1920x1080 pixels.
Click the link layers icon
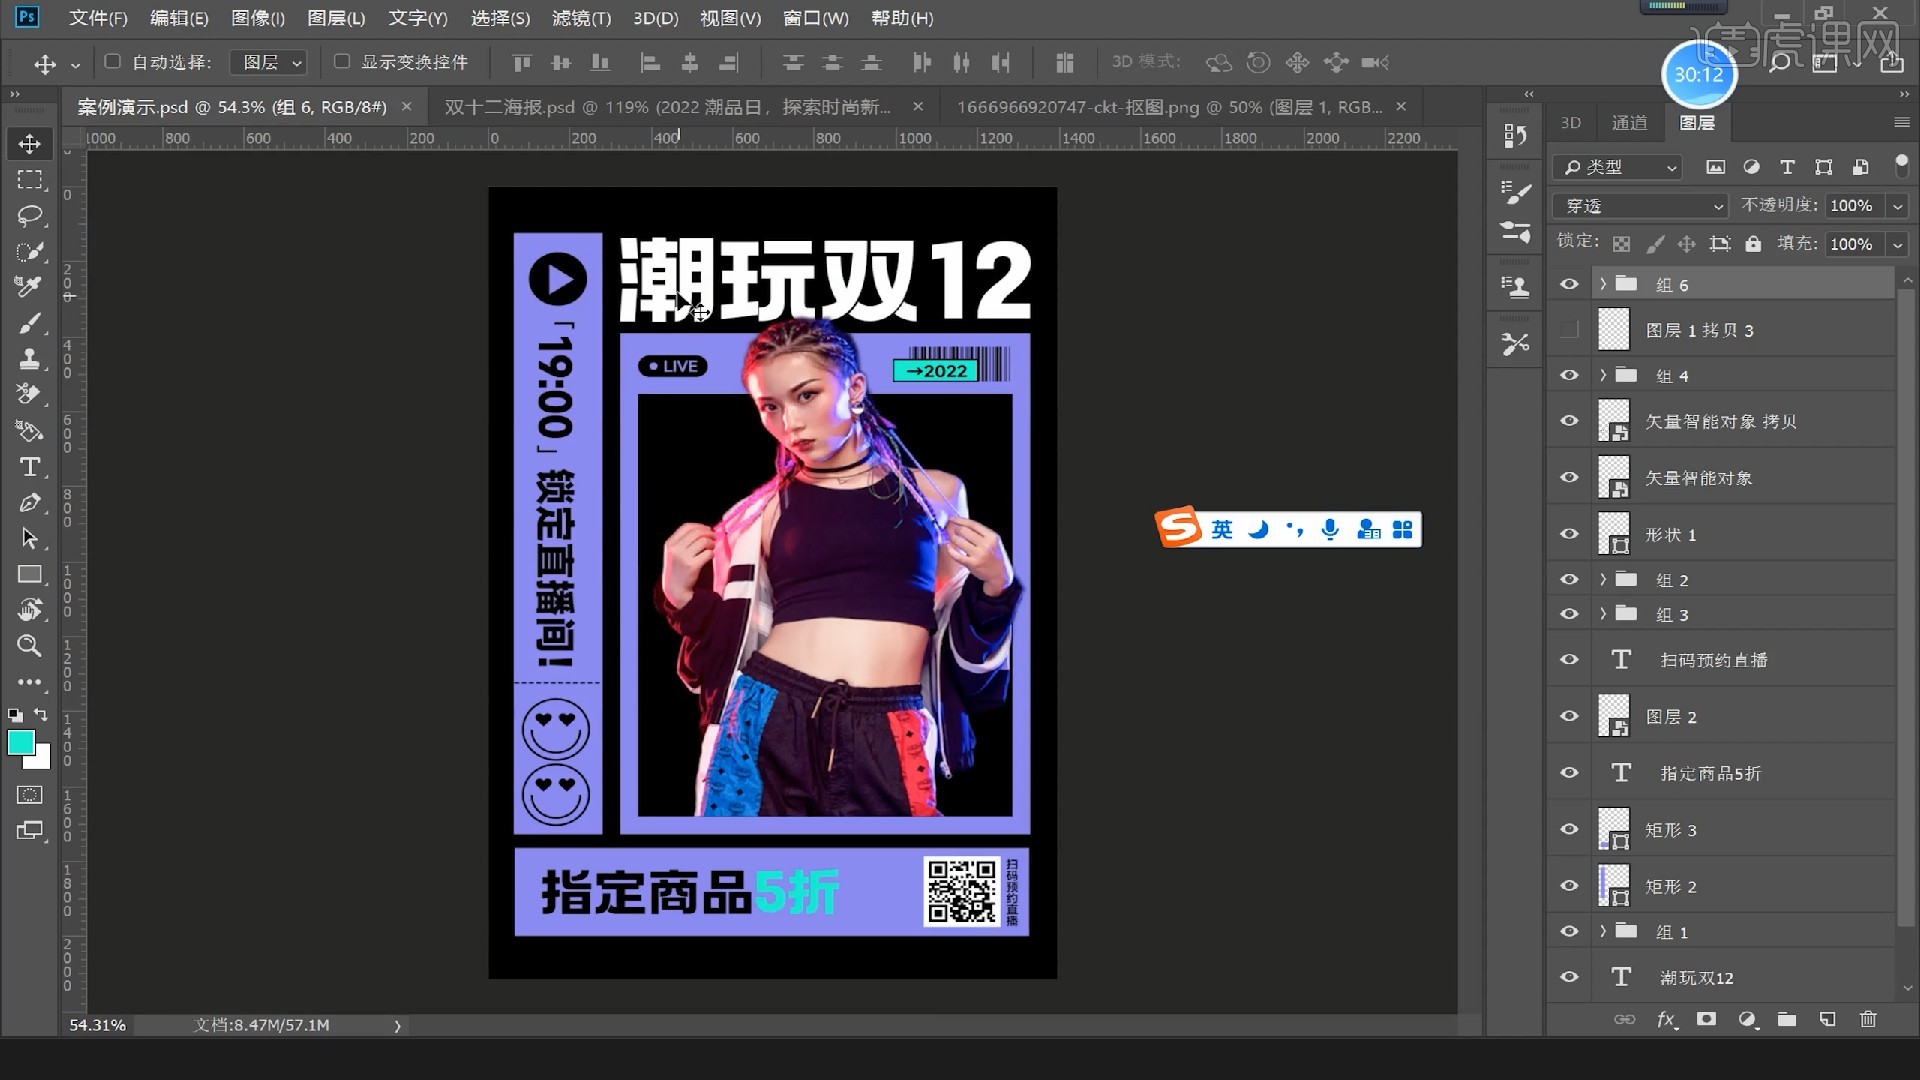tap(1625, 1019)
